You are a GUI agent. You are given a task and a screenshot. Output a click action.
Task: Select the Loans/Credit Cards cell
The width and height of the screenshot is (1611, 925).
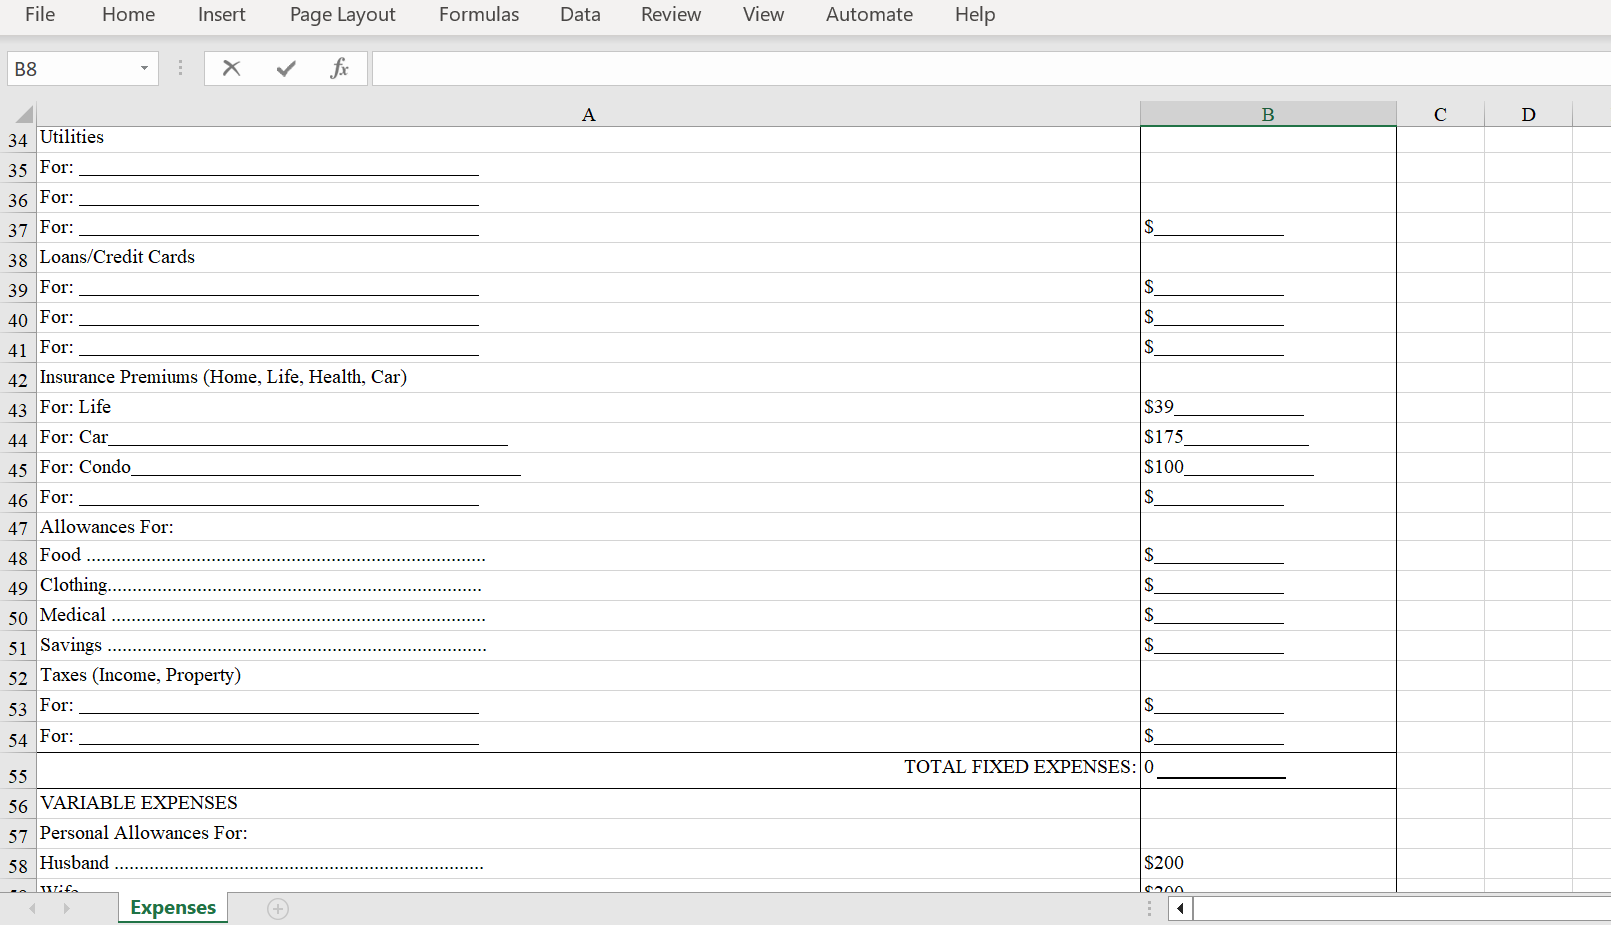point(588,258)
